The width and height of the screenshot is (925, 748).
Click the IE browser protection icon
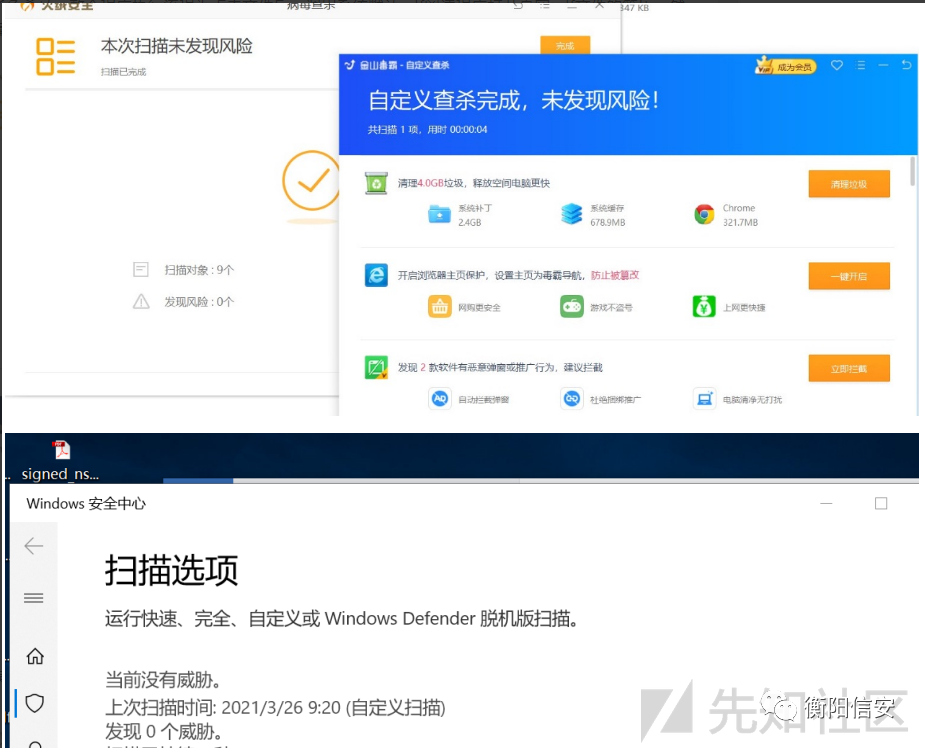coord(376,275)
